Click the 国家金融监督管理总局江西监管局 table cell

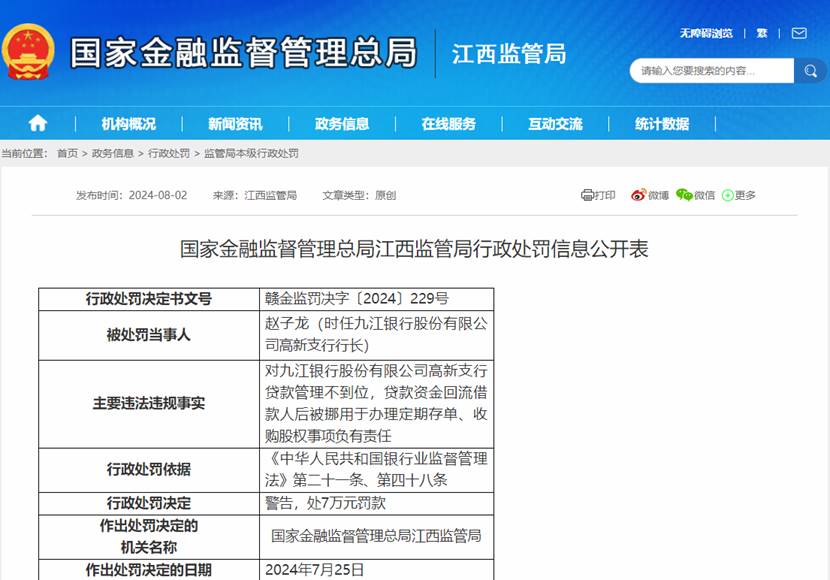coord(377,537)
